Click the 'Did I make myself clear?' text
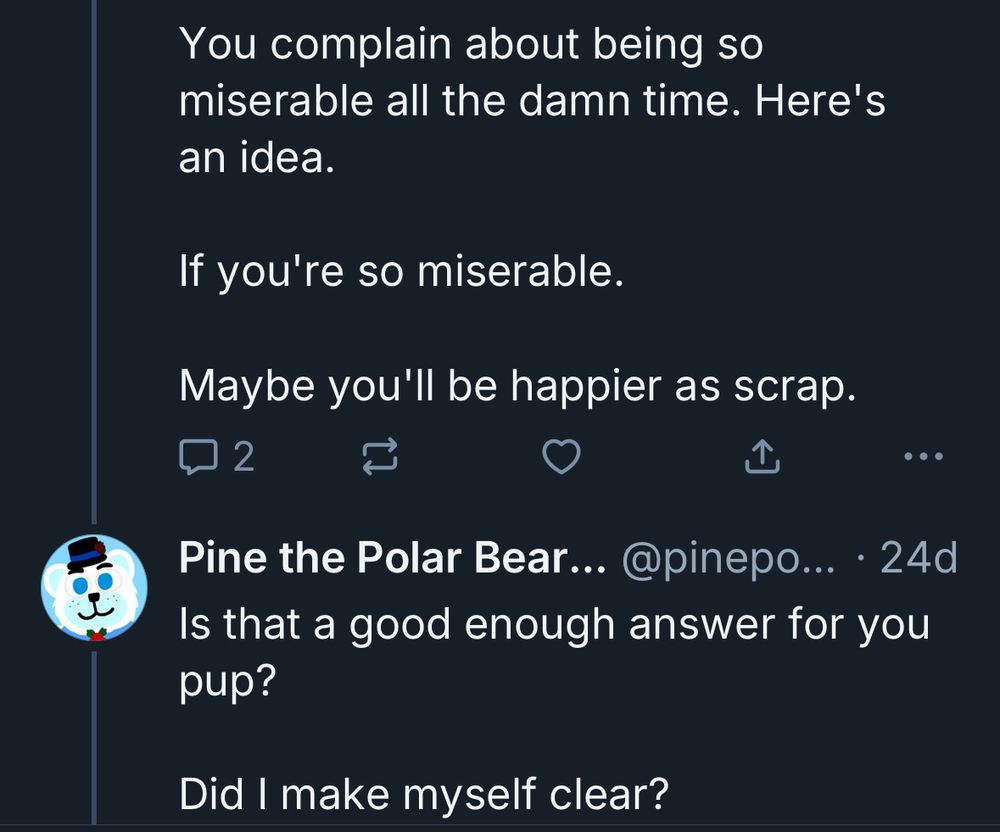 423,795
